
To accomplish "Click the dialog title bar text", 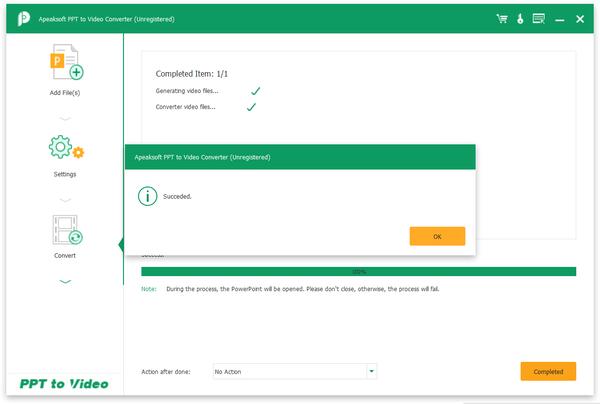I will tap(202, 157).
